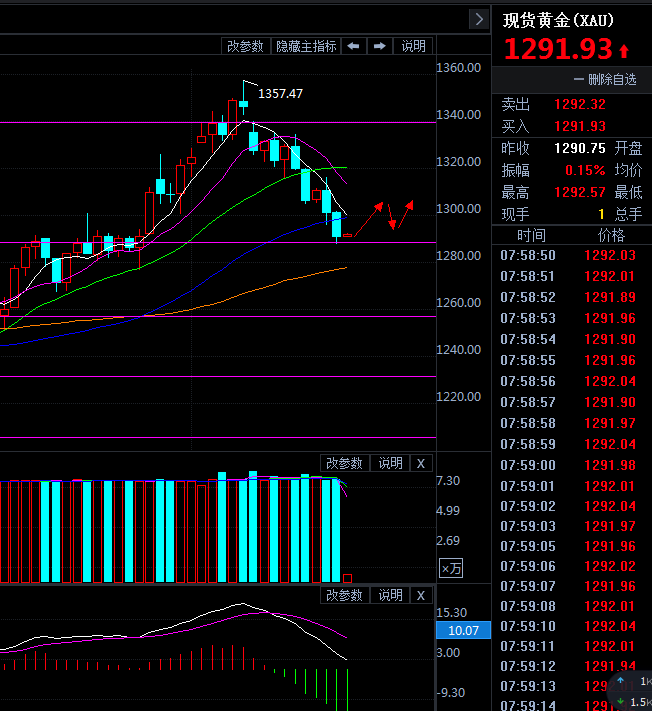Open 改参数 for the volume indicator
The height and width of the screenshot is (711, 652).
[344, 463]
